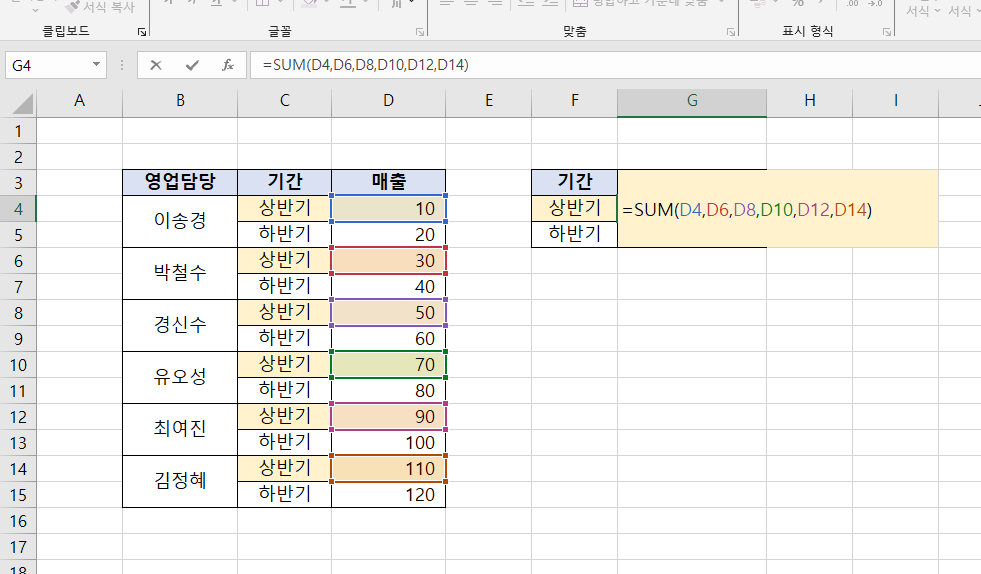This screenshot has width=981, height=574.
Task: Click sales cell with value 40
Action: tap(389, 287)
